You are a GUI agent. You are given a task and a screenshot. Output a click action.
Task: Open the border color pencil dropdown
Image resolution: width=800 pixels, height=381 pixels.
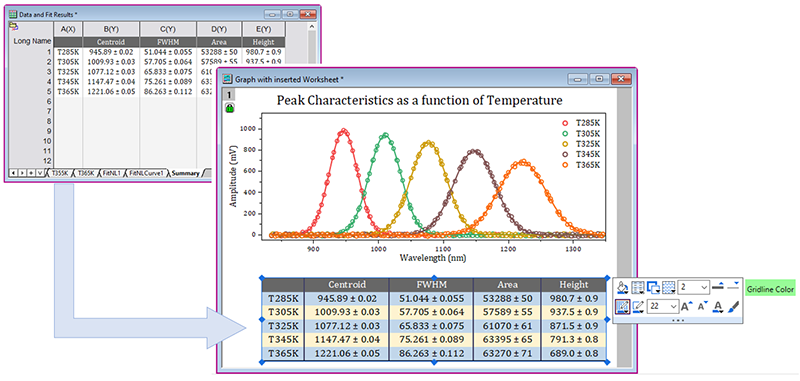(x=638, y=307)
